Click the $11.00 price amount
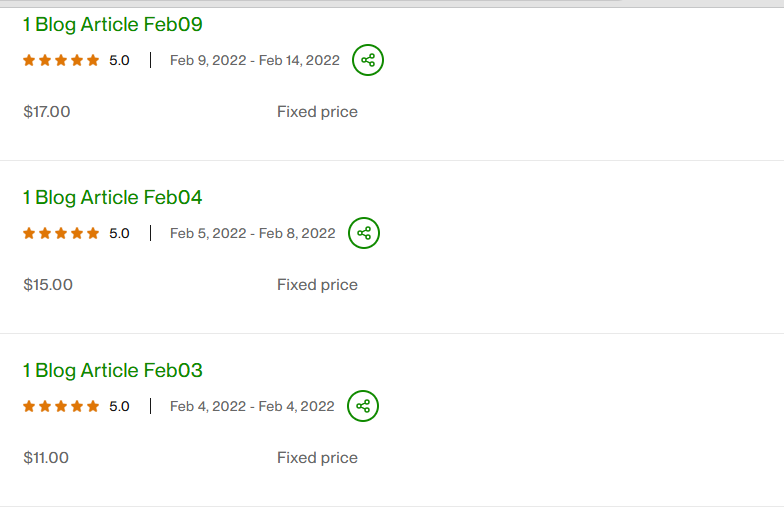 [x=46, y=458]
